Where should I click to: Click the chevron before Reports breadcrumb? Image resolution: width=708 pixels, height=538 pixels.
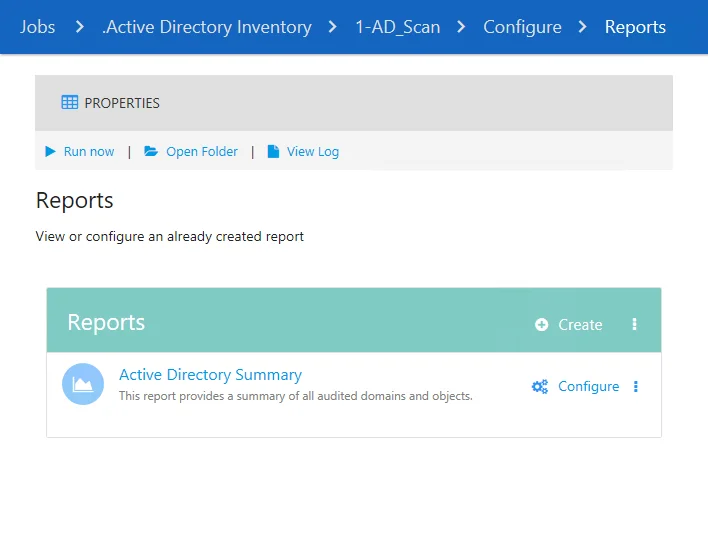pos(583,27)
